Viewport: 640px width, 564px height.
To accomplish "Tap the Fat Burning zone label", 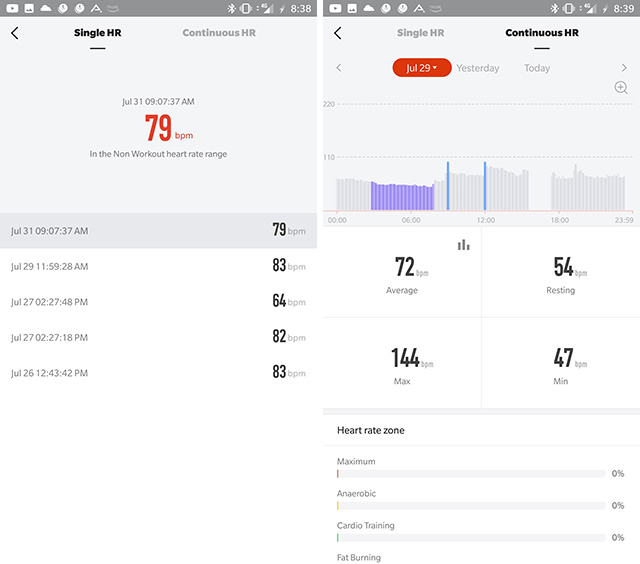I will [359, 557].
